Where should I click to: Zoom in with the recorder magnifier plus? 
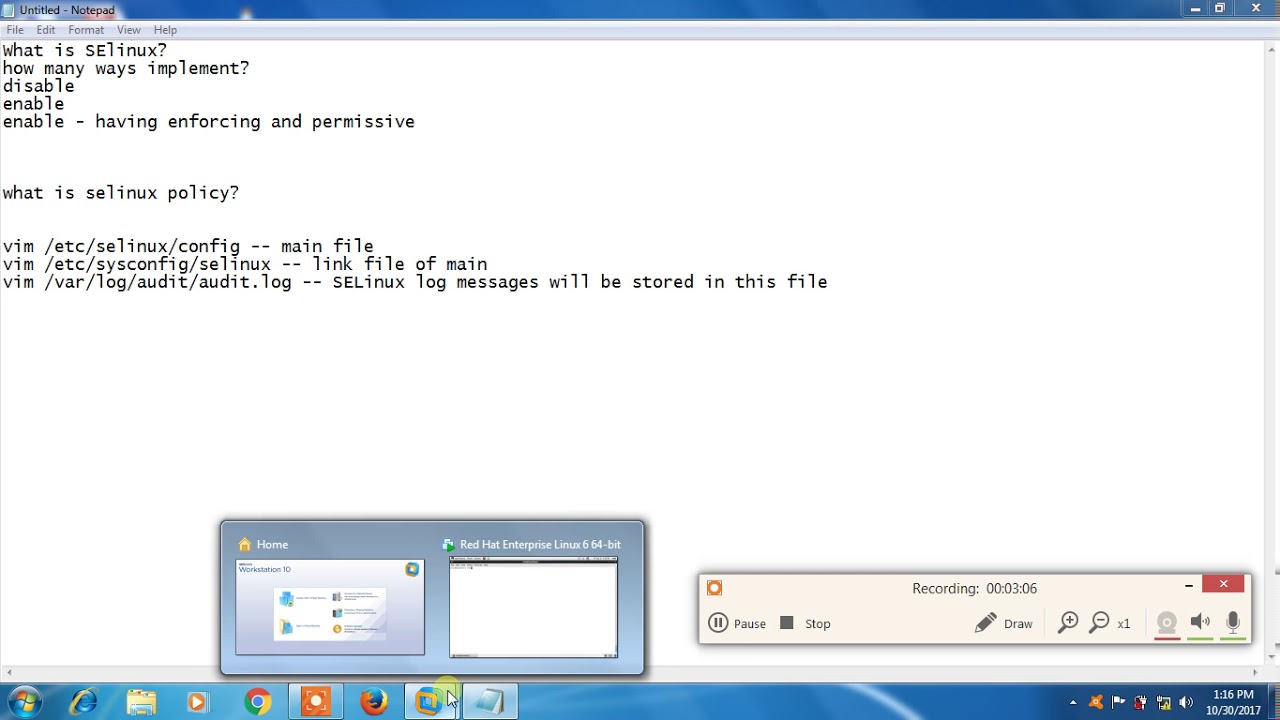1068,623
